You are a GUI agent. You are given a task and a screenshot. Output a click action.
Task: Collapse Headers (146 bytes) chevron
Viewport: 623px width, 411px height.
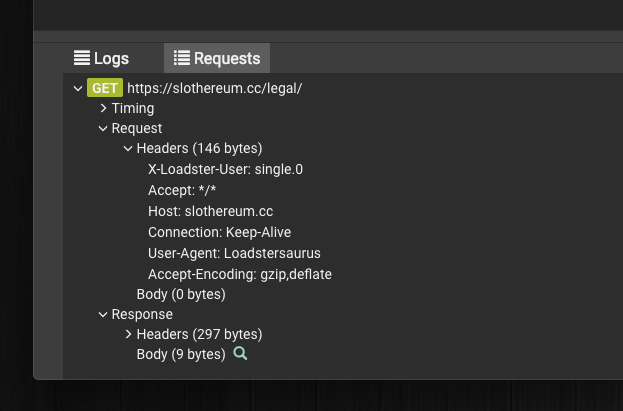pos(128,149)
